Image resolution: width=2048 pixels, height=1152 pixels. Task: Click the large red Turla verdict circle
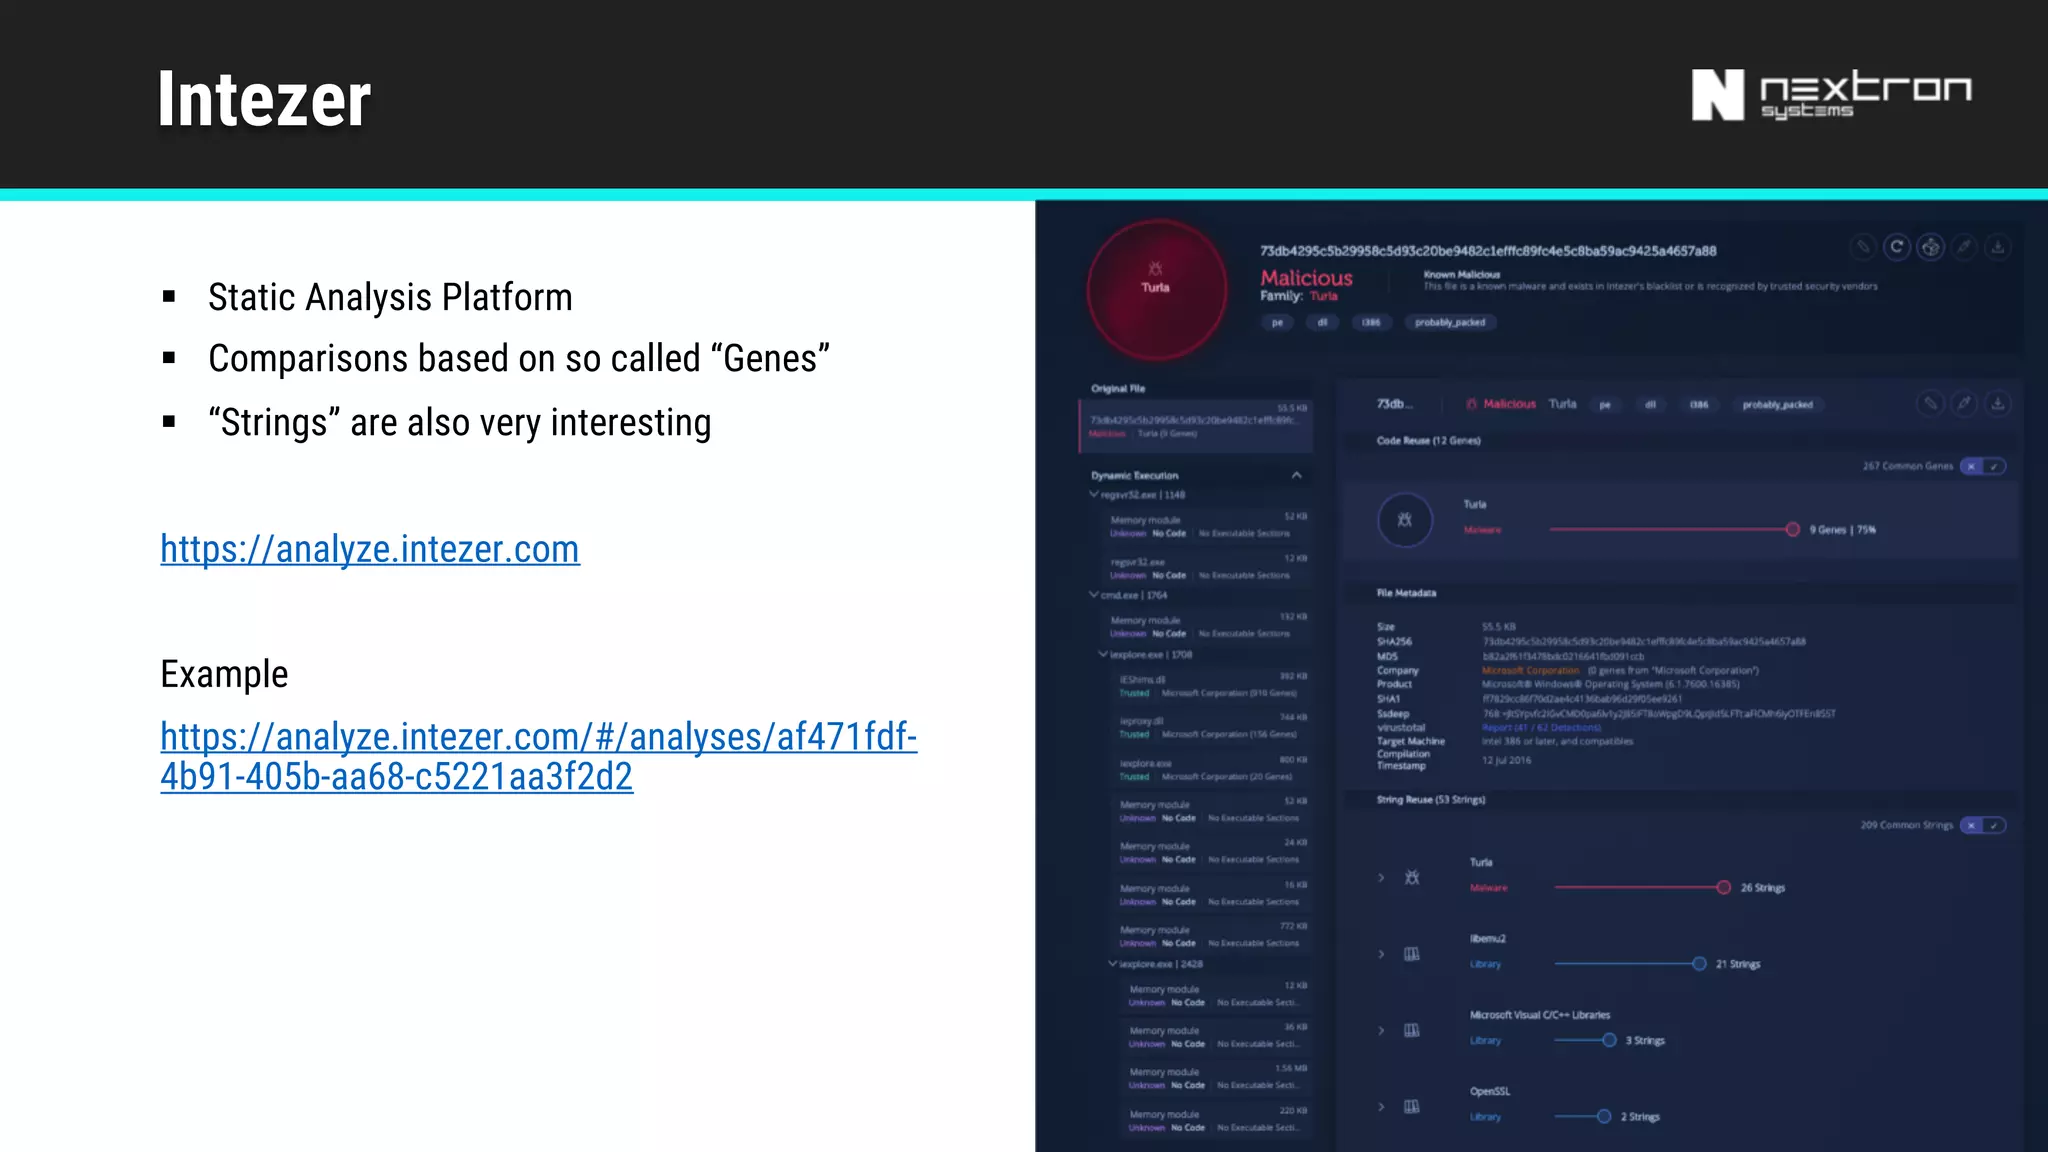(1157, 290)
